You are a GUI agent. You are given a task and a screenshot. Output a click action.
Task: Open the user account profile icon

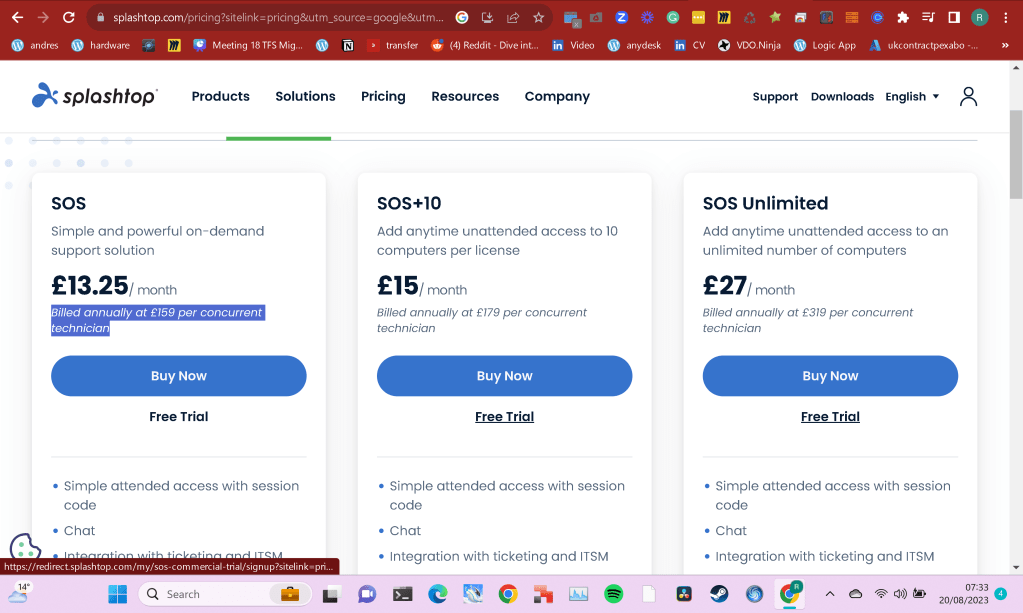click(968, 97)
